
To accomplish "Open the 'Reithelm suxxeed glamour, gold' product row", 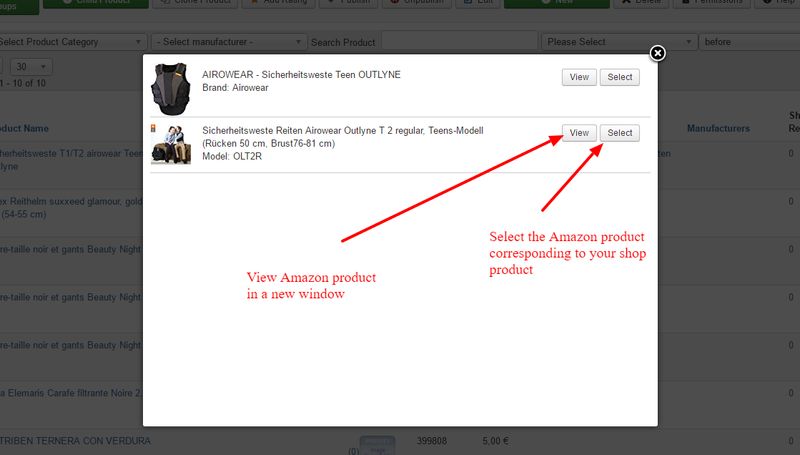I will [x=71, y=208].
